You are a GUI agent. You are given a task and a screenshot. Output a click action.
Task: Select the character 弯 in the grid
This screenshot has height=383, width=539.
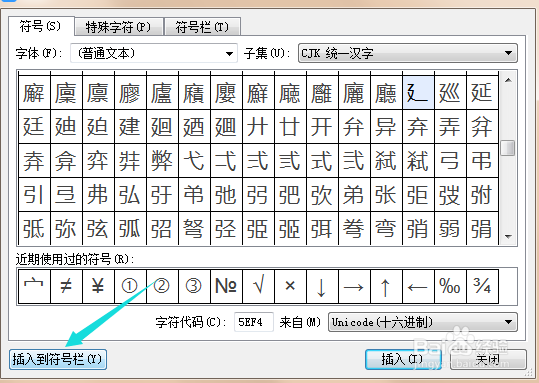pos(386,228)
